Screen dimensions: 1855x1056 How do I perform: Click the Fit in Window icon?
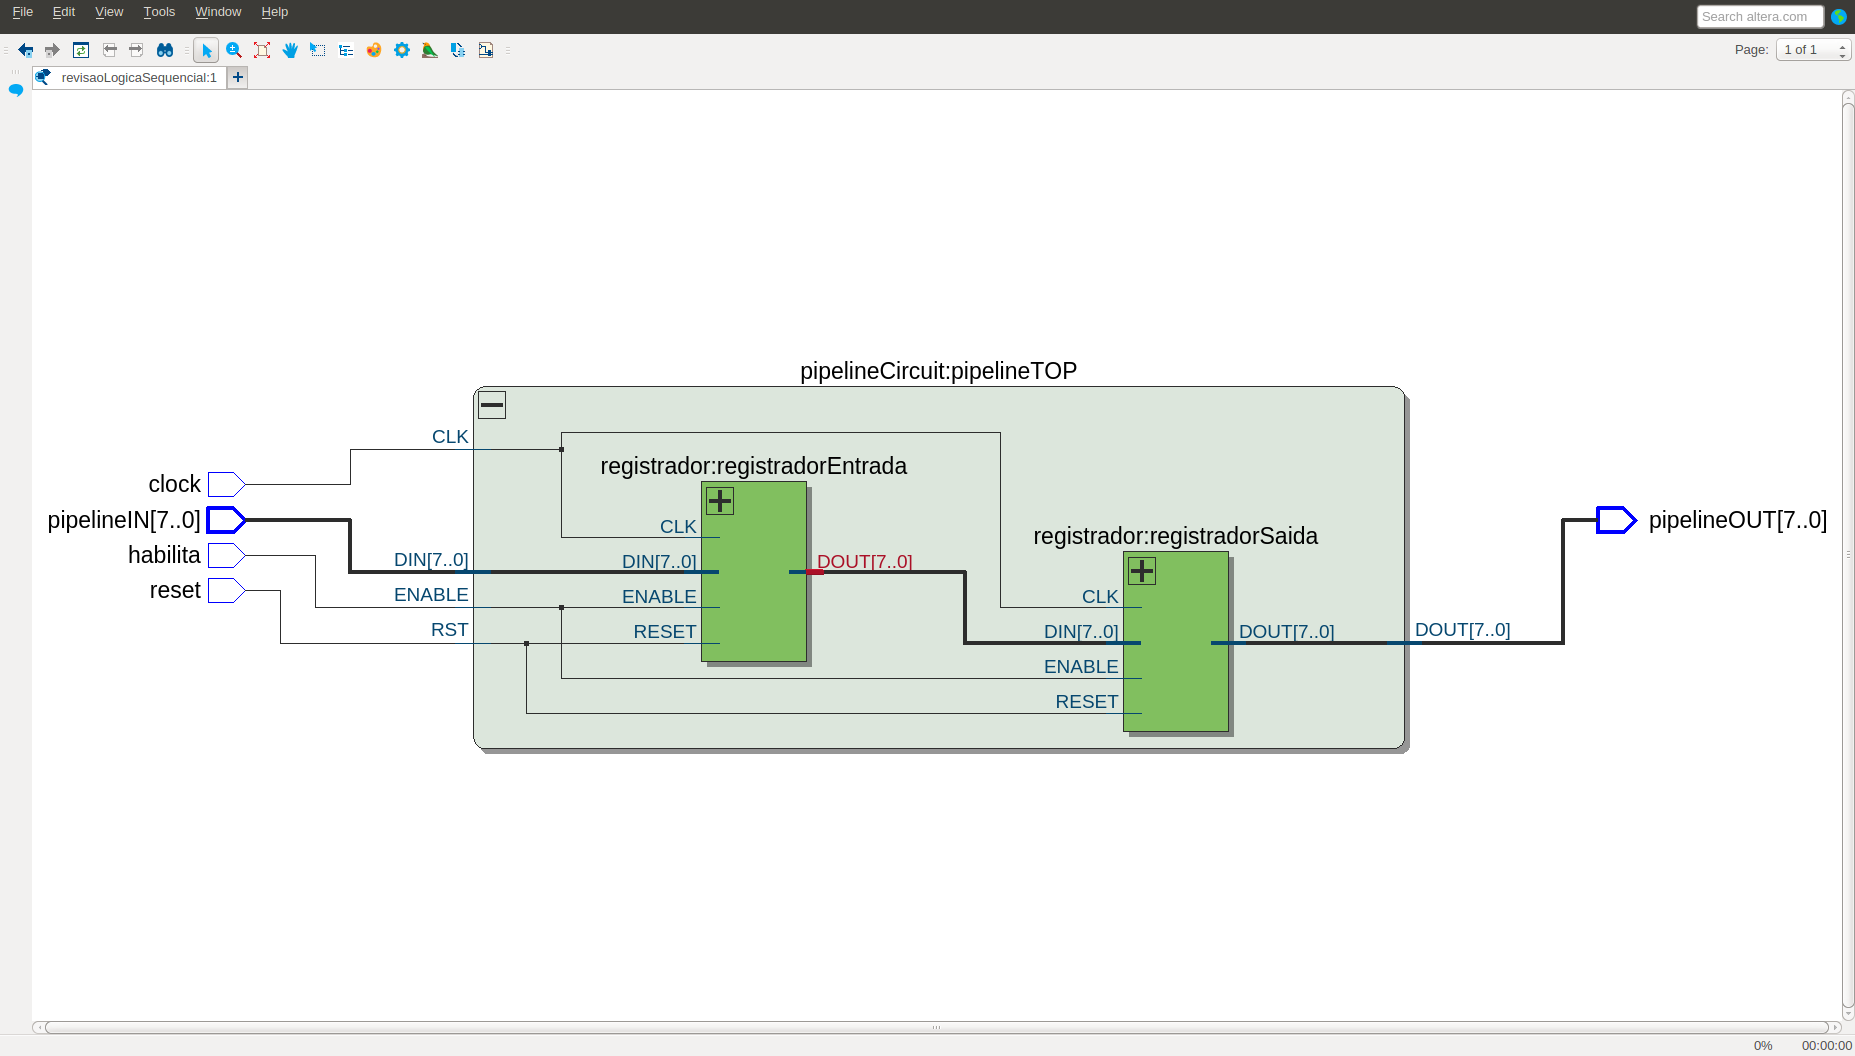tap(262, 50)
